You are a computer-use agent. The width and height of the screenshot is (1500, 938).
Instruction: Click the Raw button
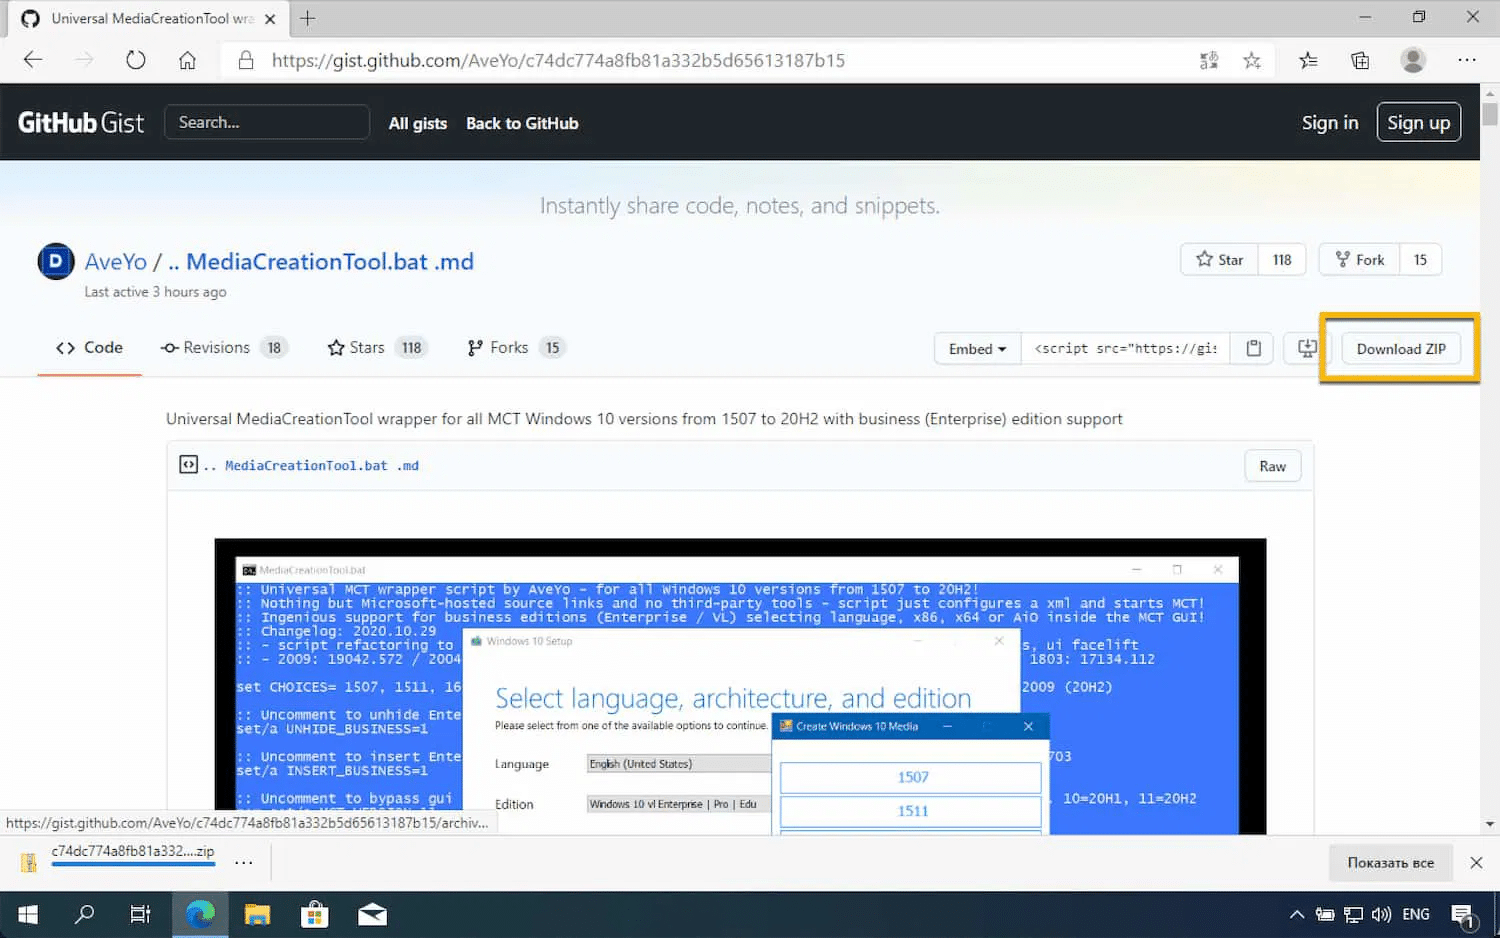[x=1272, y=466]
